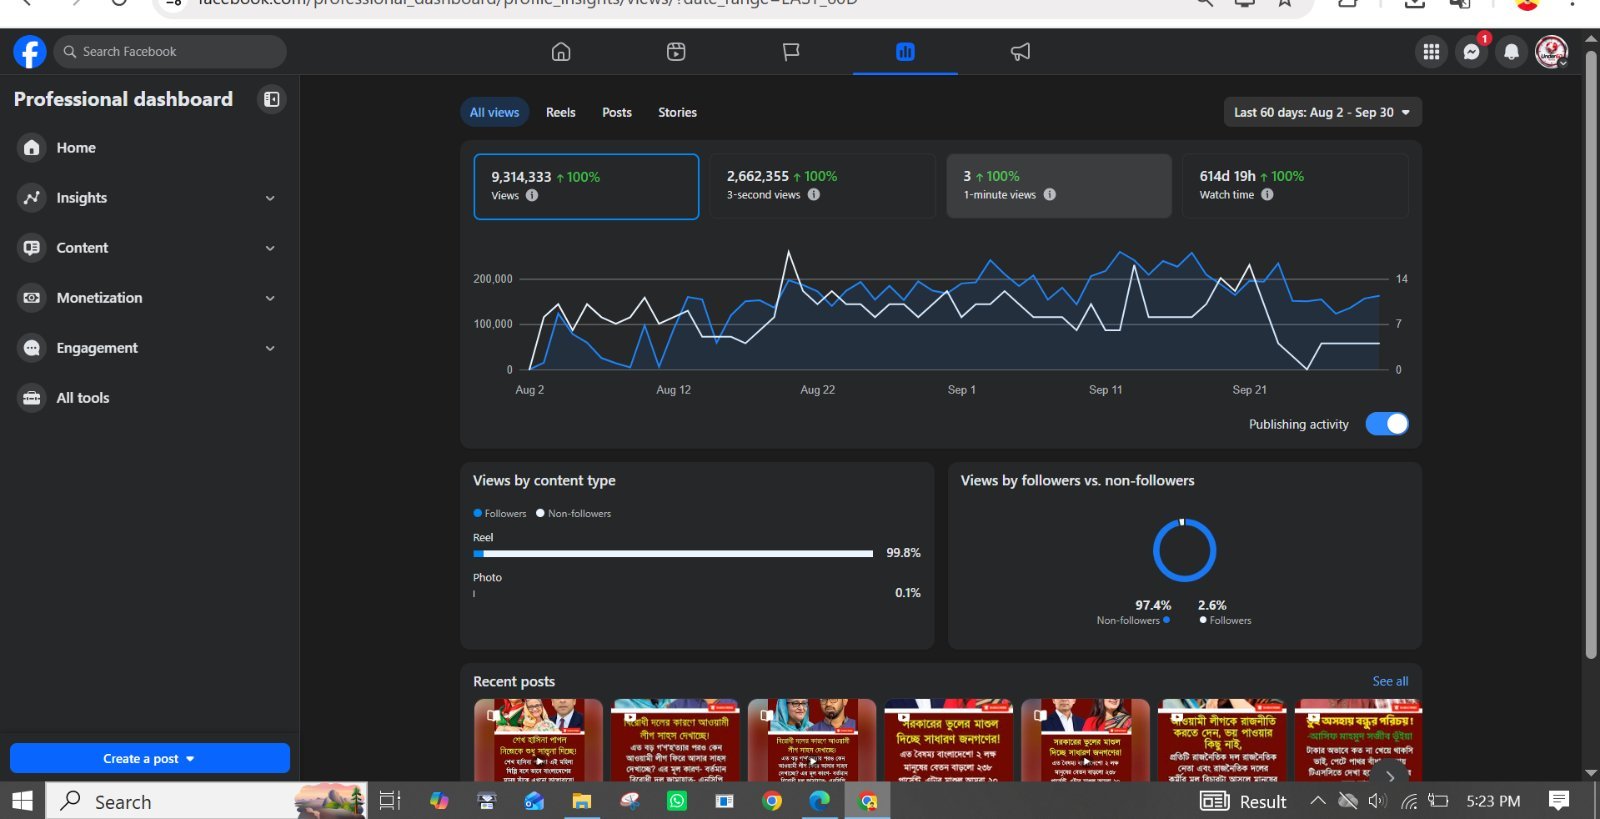Open WhatsApp from the taskbar
Image resolution: width=1600 pixels, height=819 pixels.
(677, 801)
